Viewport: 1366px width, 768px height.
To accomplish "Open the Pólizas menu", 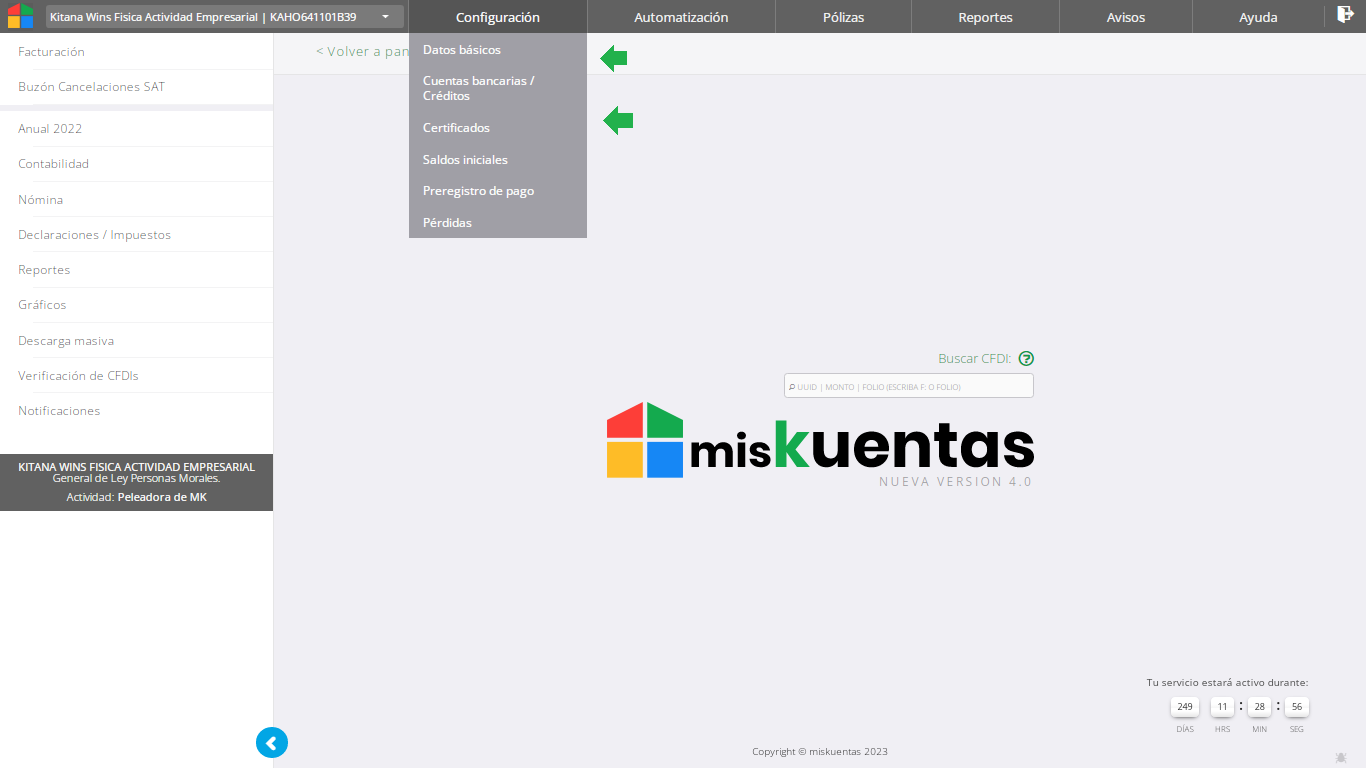I will coord(843,17).
